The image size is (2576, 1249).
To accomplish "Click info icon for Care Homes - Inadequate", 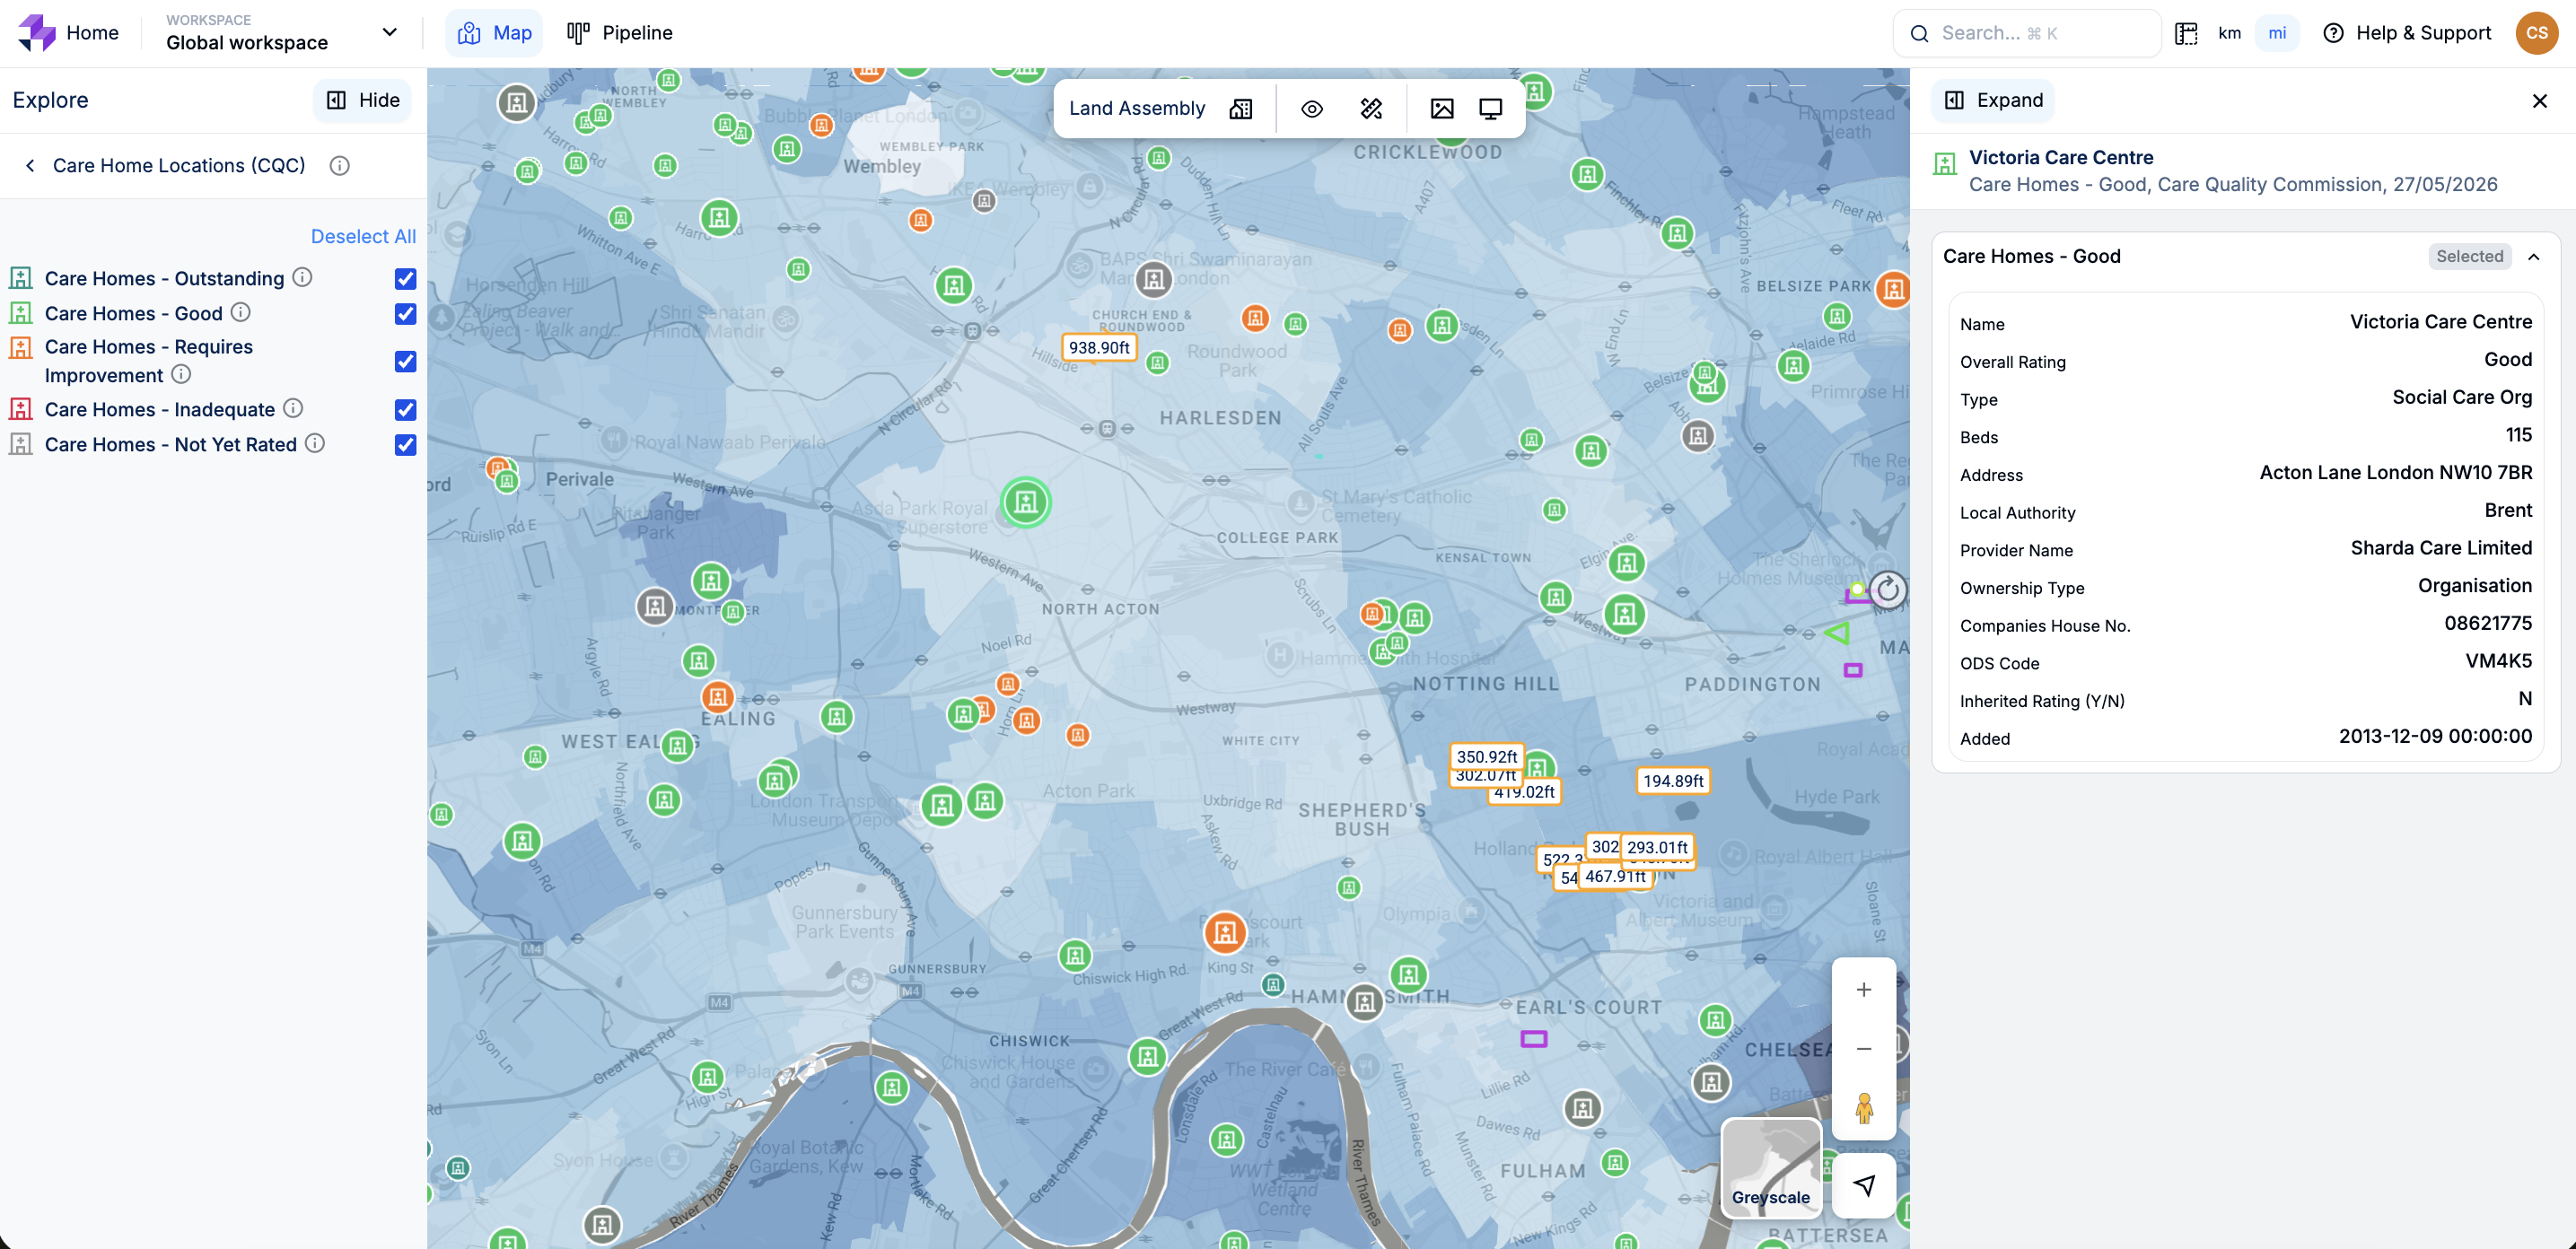I will (x=292, y=408).
